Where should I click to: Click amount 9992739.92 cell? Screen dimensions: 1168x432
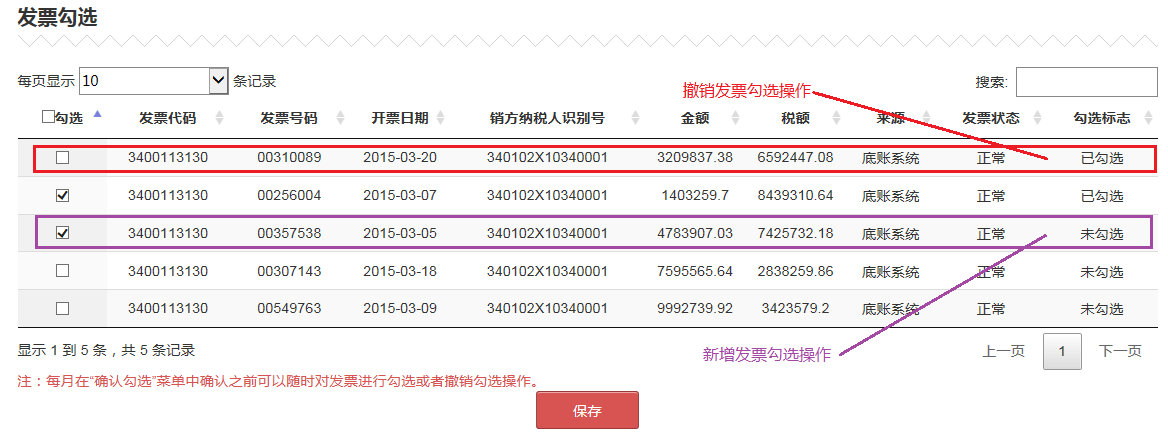(x=695, y=308)
